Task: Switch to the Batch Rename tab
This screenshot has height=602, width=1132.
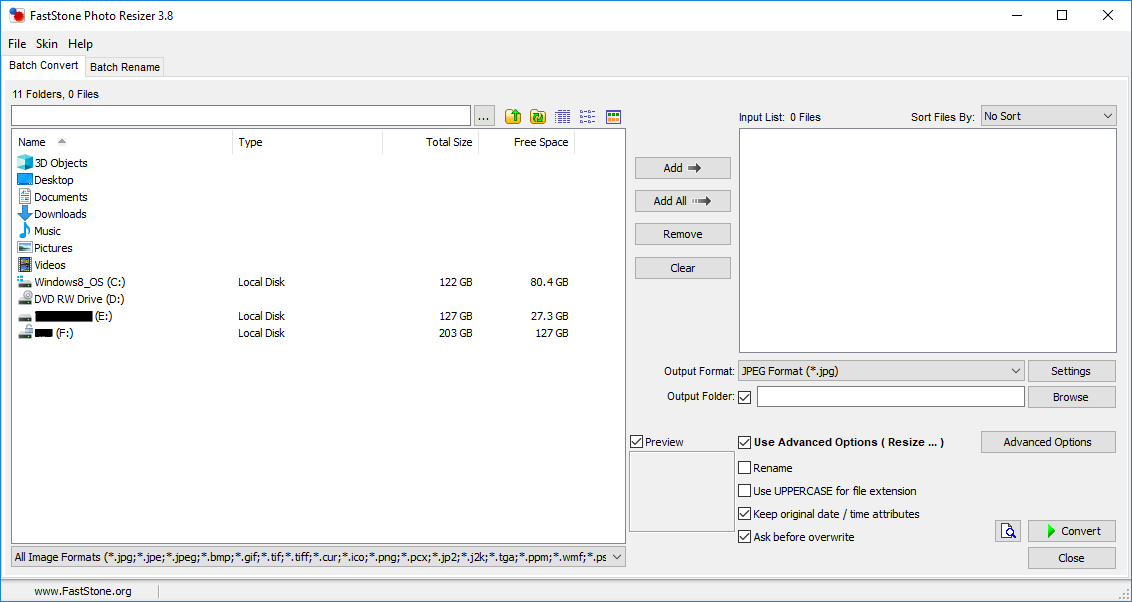Action: point(124,67)
